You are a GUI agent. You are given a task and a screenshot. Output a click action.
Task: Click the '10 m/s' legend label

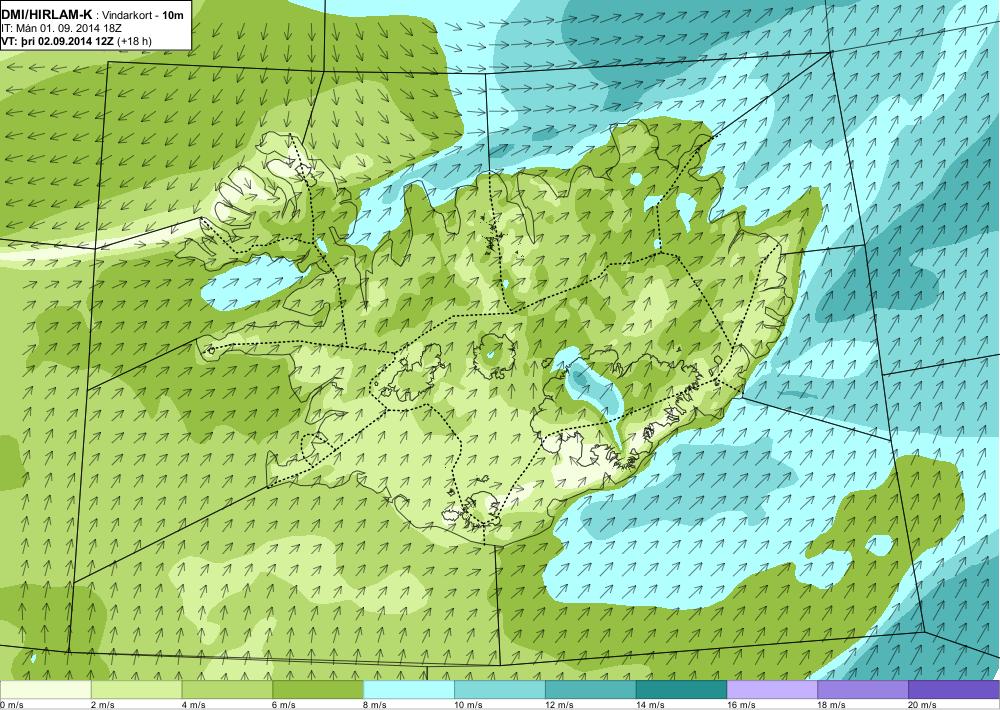click(x=469, y=705)
